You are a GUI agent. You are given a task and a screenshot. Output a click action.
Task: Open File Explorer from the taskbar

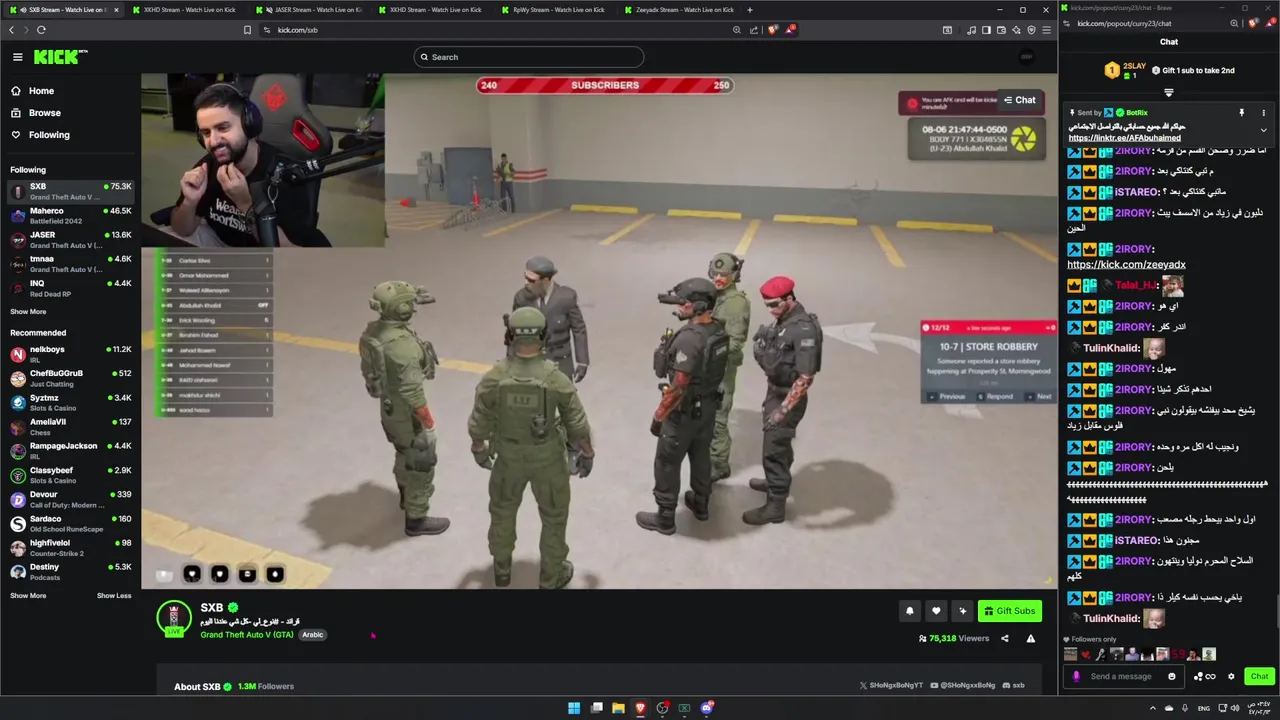tap(618, 708)
